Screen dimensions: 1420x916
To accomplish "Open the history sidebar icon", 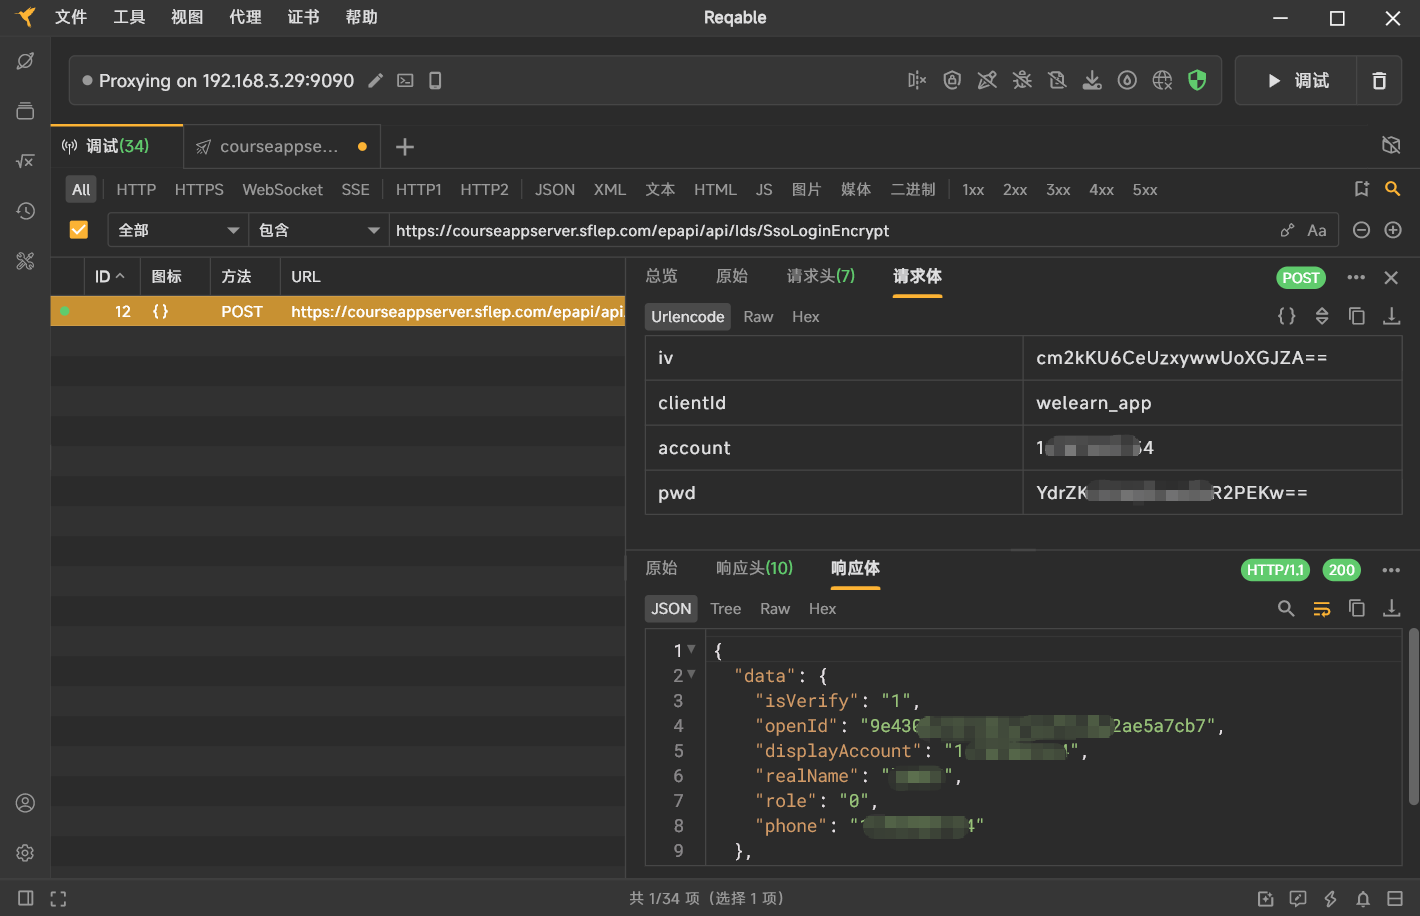I will point(25,211).
